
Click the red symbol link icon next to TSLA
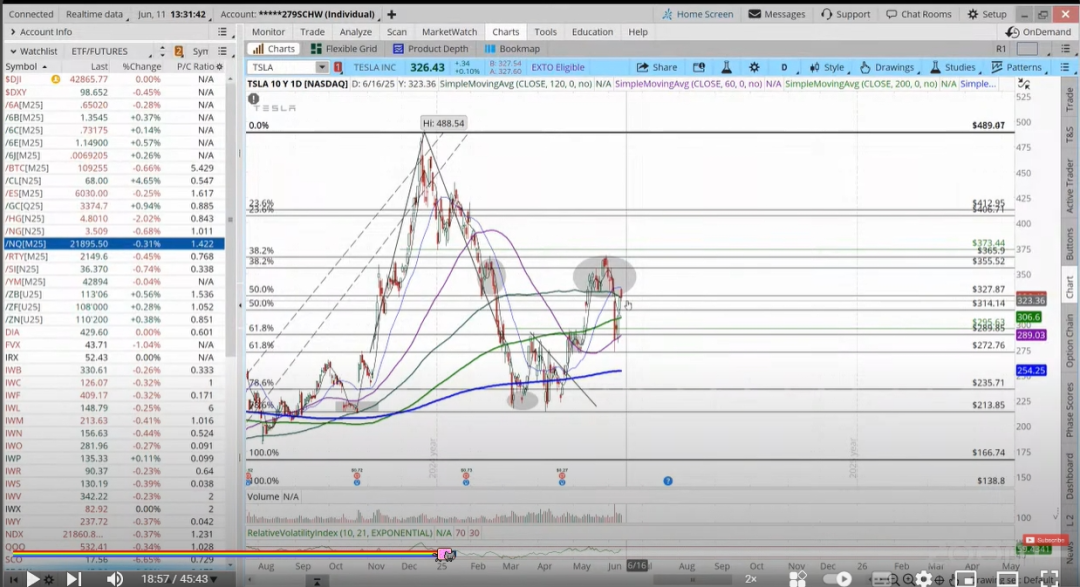pos(338,67)
